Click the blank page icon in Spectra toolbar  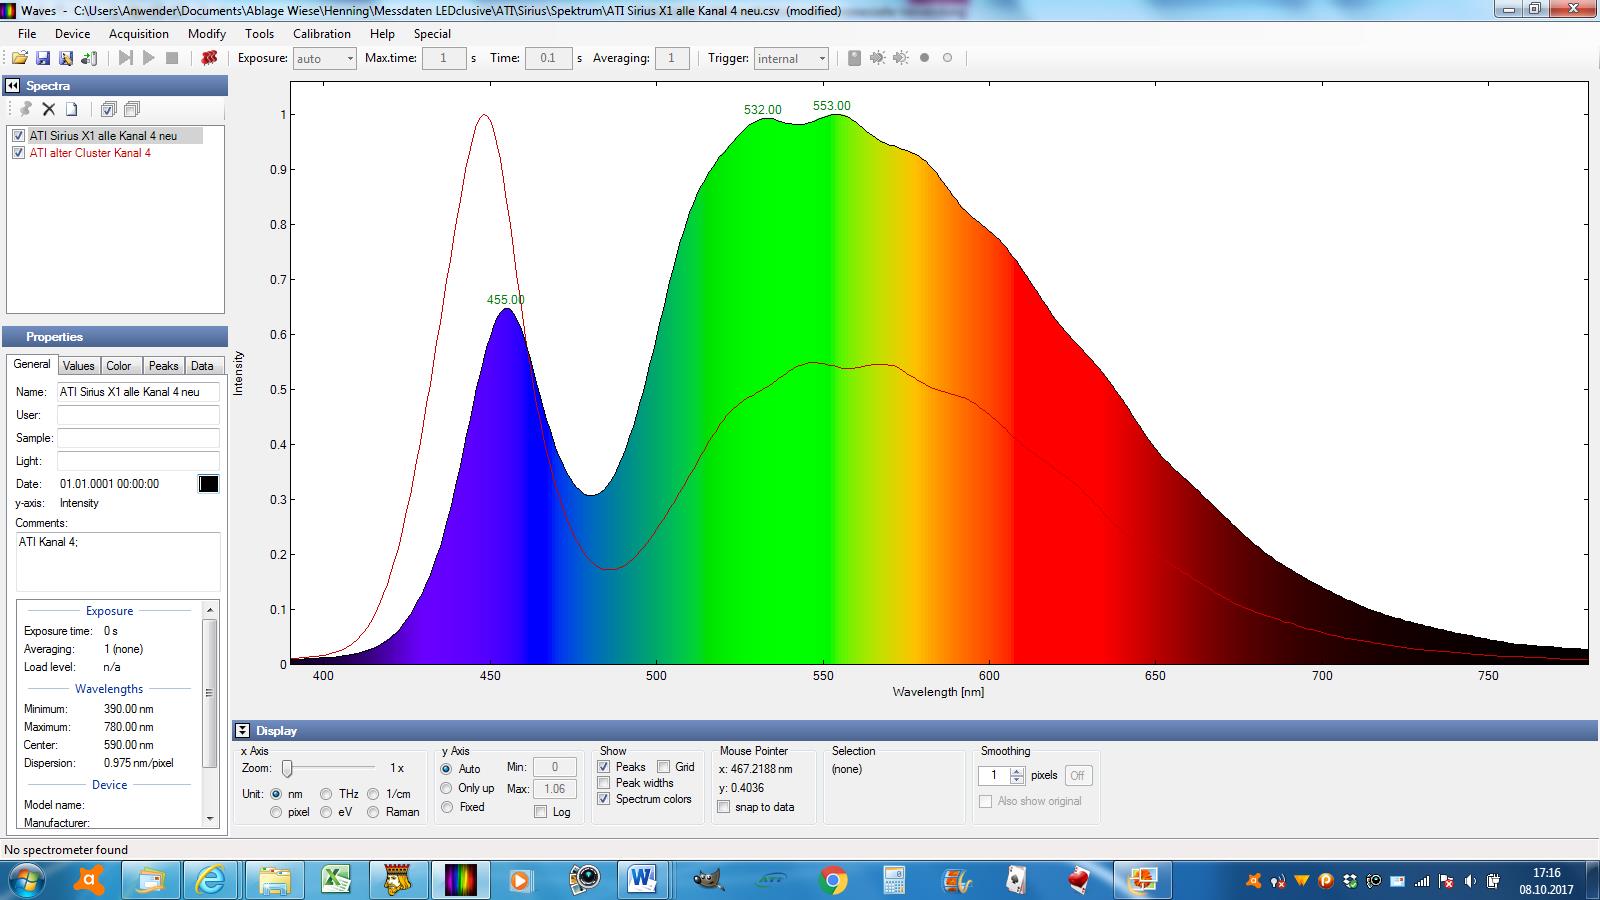point(72,109)
